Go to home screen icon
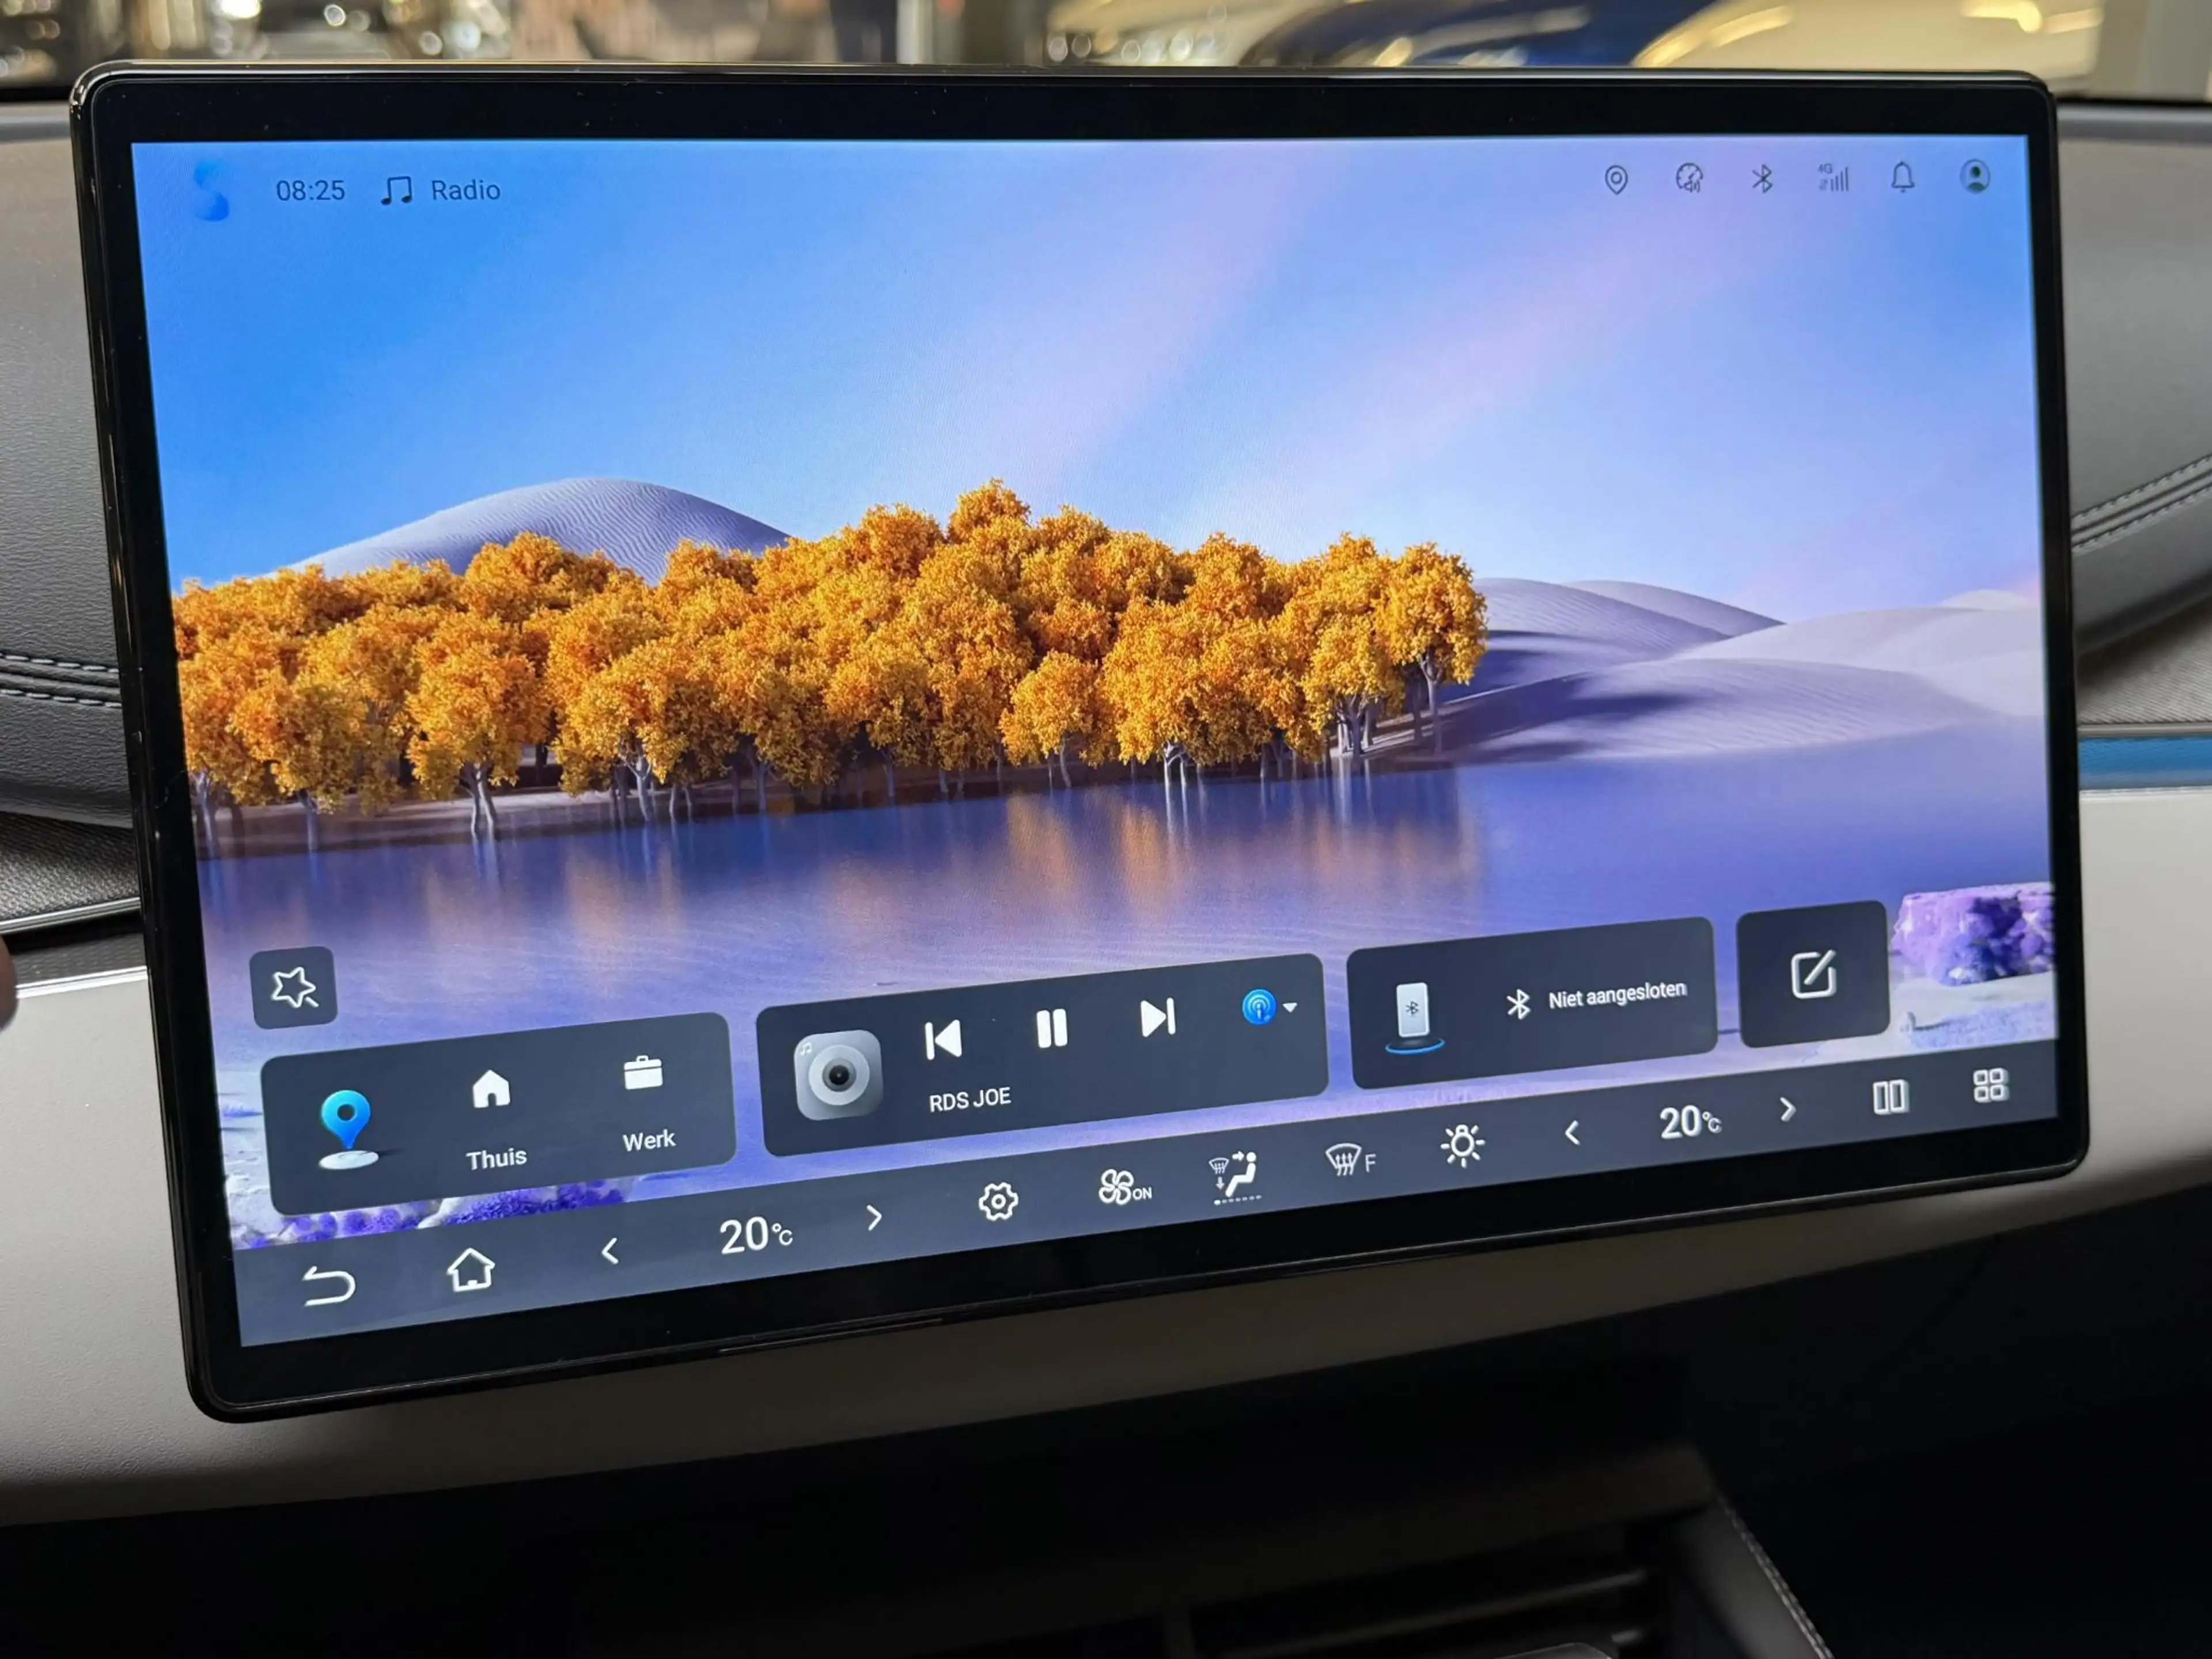 tap(470, 1269)
